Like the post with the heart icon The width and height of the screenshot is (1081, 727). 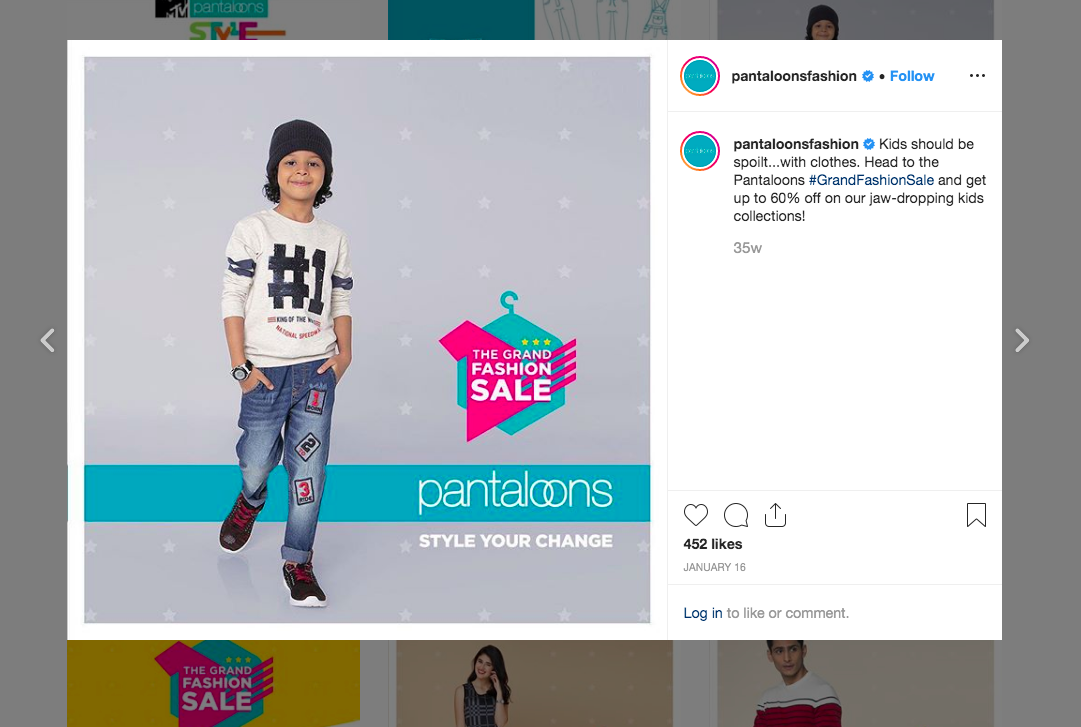[696, 515]
